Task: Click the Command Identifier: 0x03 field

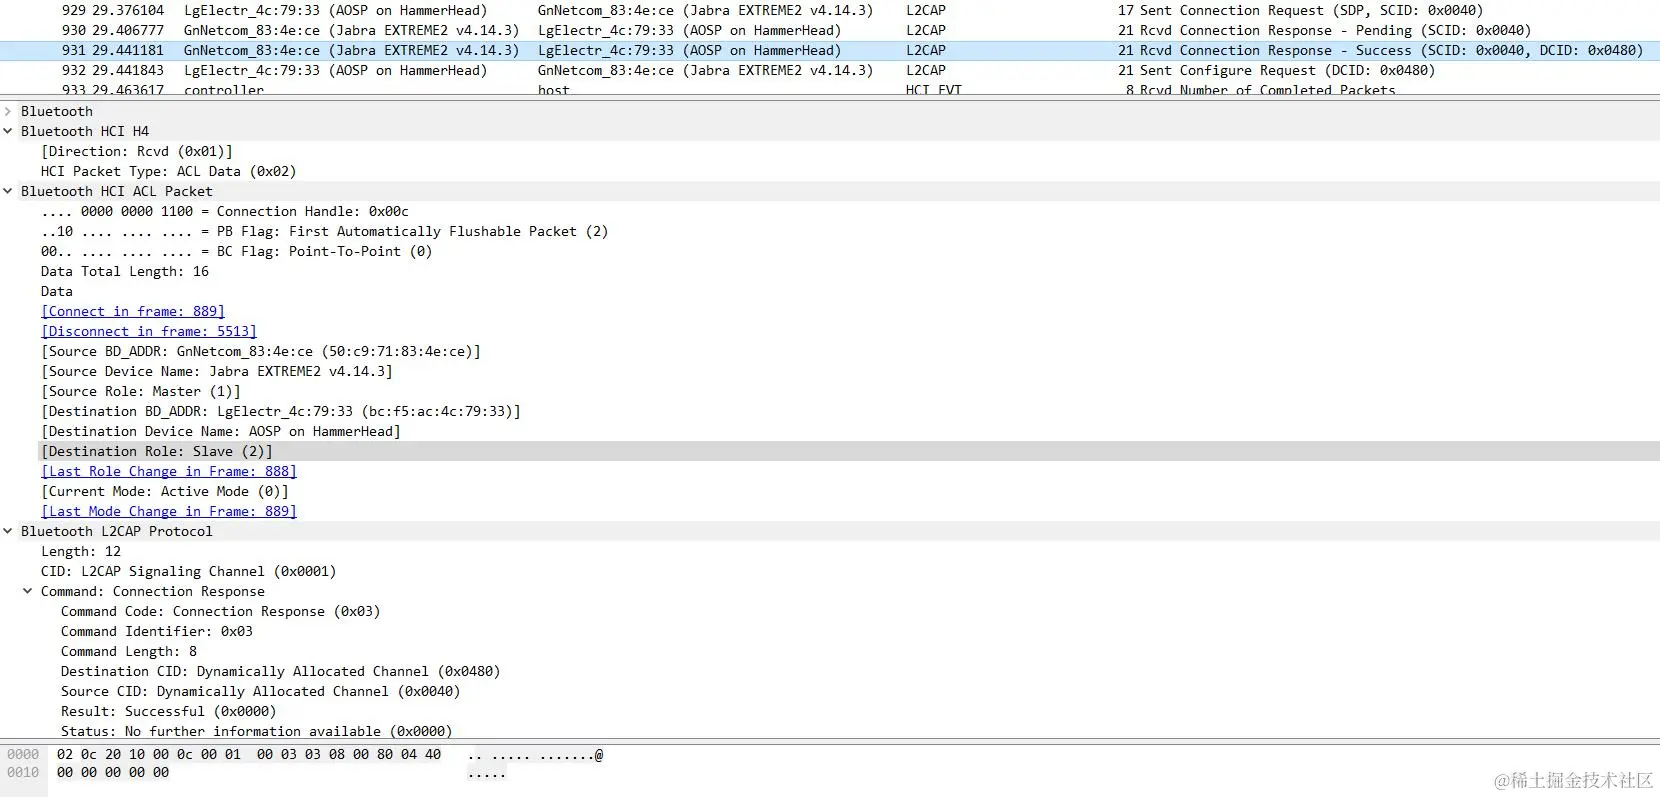Action: click(x=157, y=631)
